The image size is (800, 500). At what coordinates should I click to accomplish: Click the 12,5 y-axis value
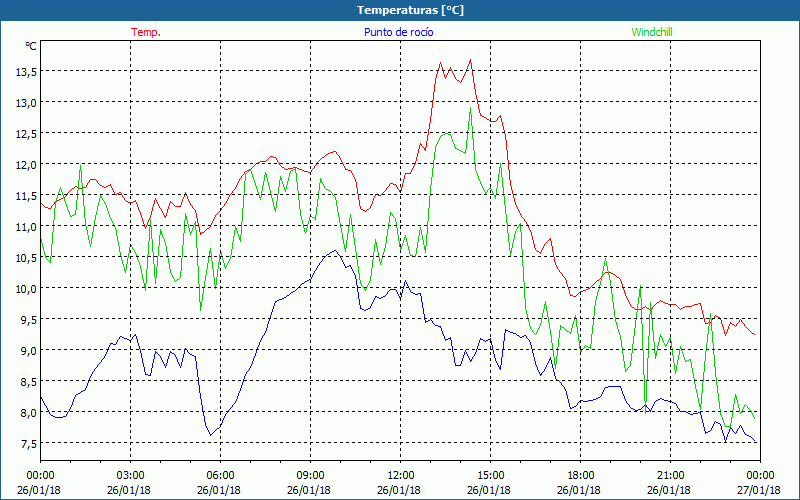(26, 135)
